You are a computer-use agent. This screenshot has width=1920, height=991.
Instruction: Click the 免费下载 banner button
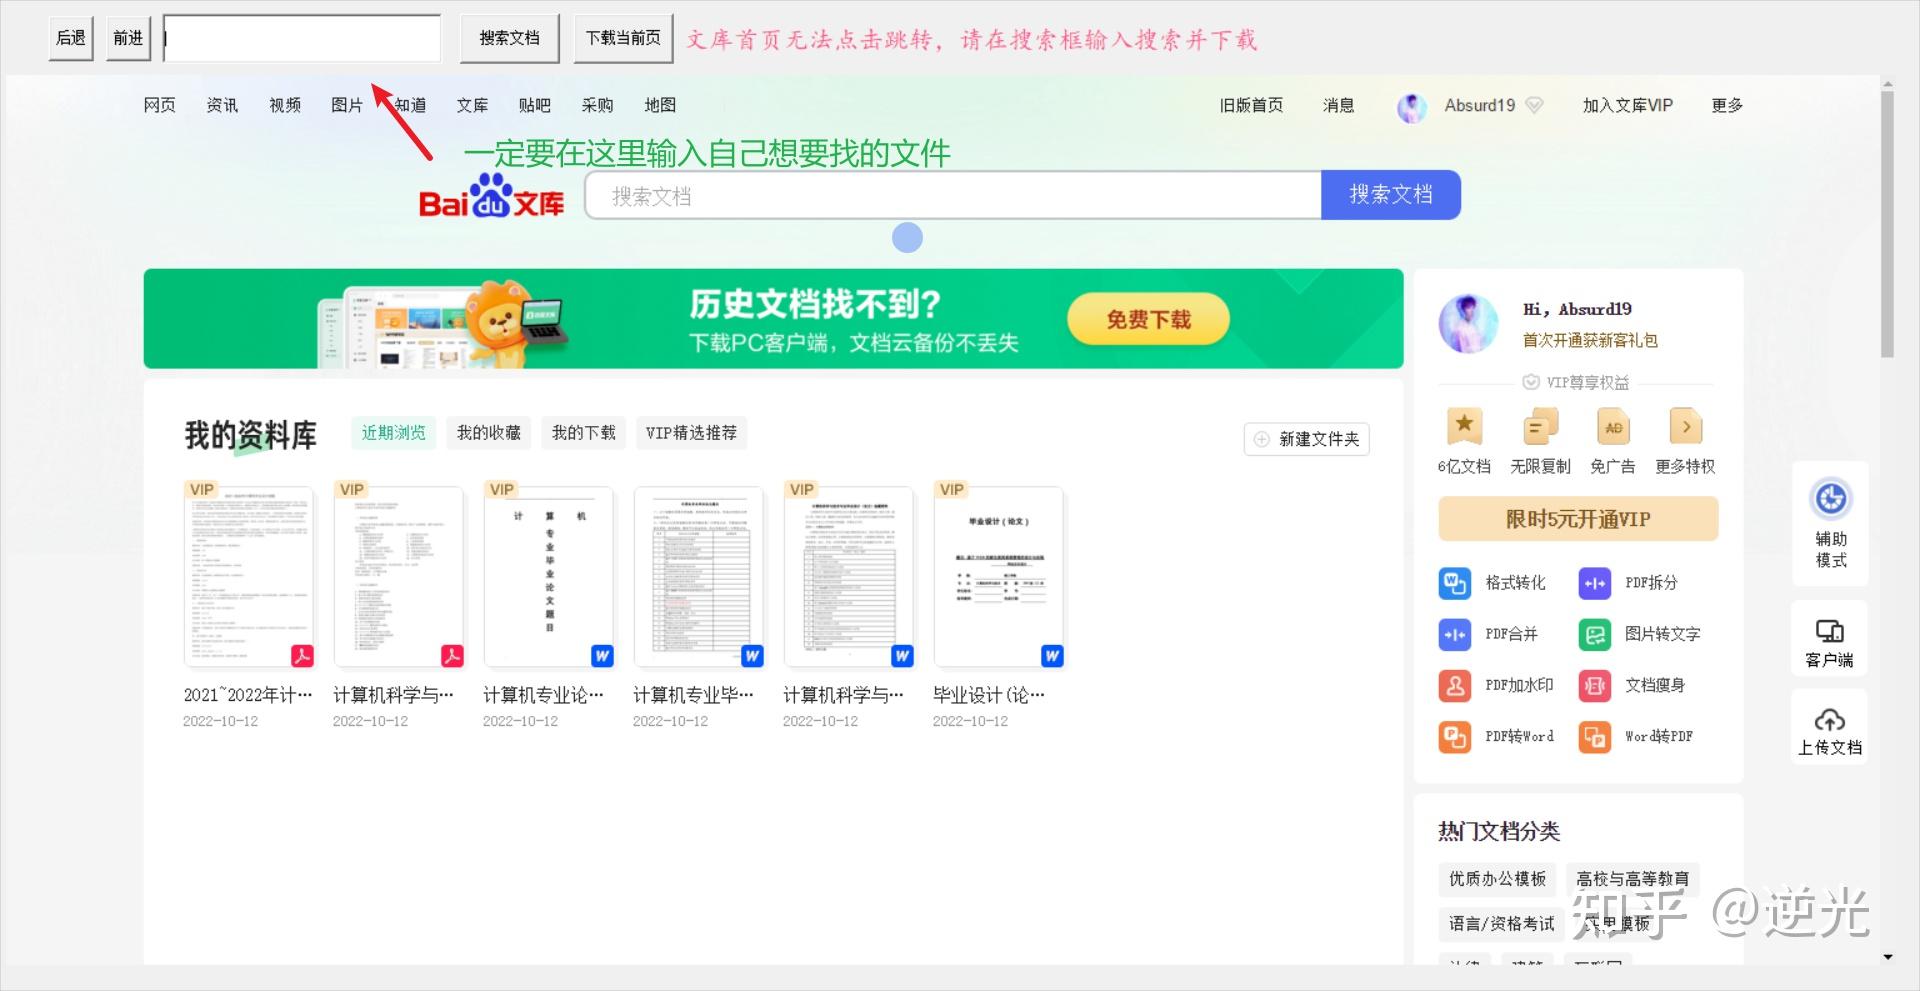point(1148,319)
